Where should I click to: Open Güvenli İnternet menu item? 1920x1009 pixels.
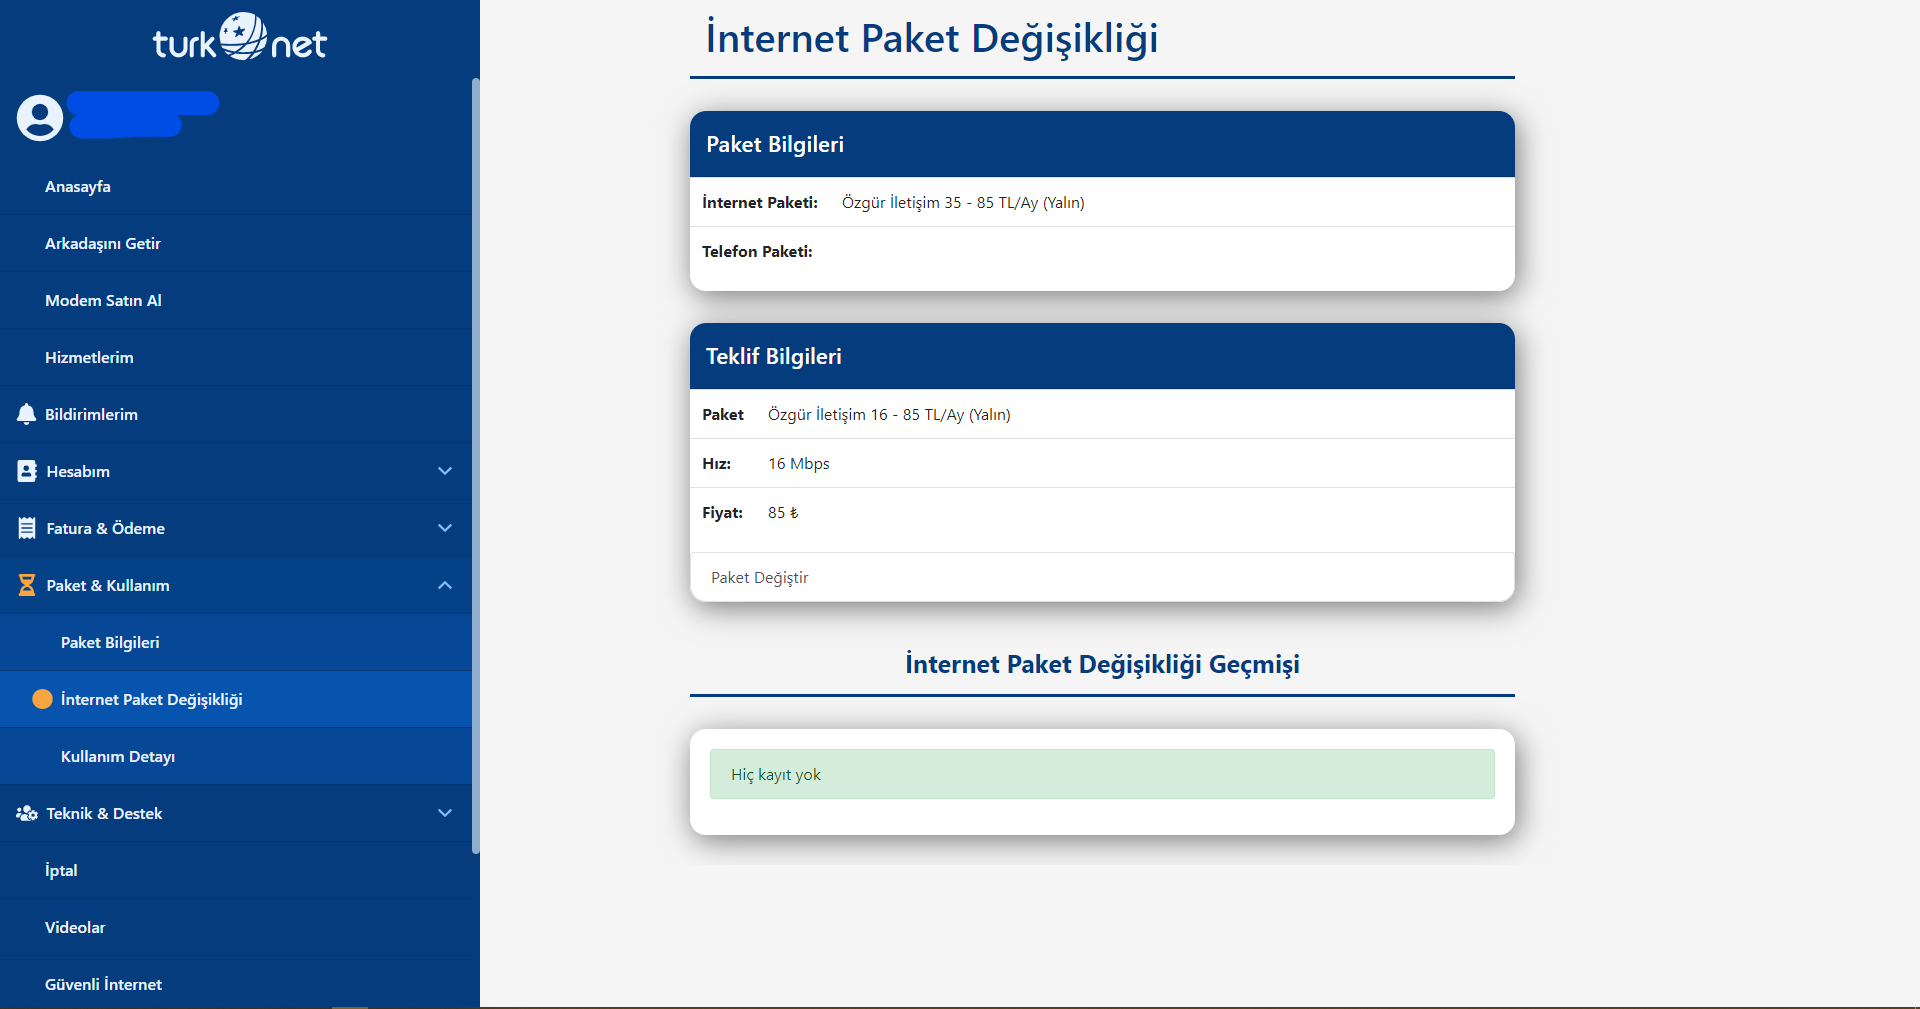point(103,985)
